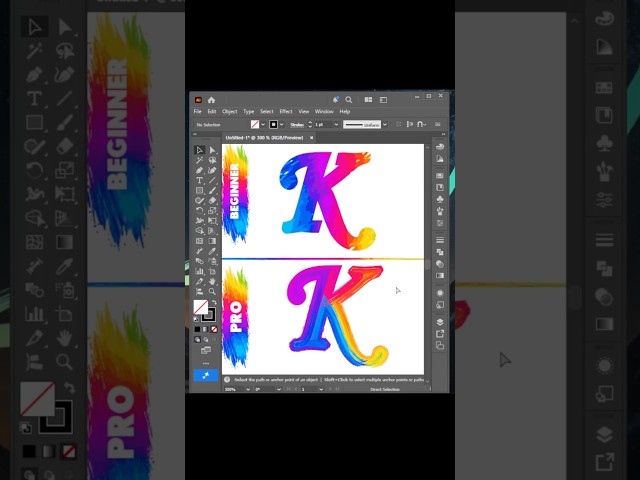Open the variable width profile dropdown

click(x=384, y=124)
